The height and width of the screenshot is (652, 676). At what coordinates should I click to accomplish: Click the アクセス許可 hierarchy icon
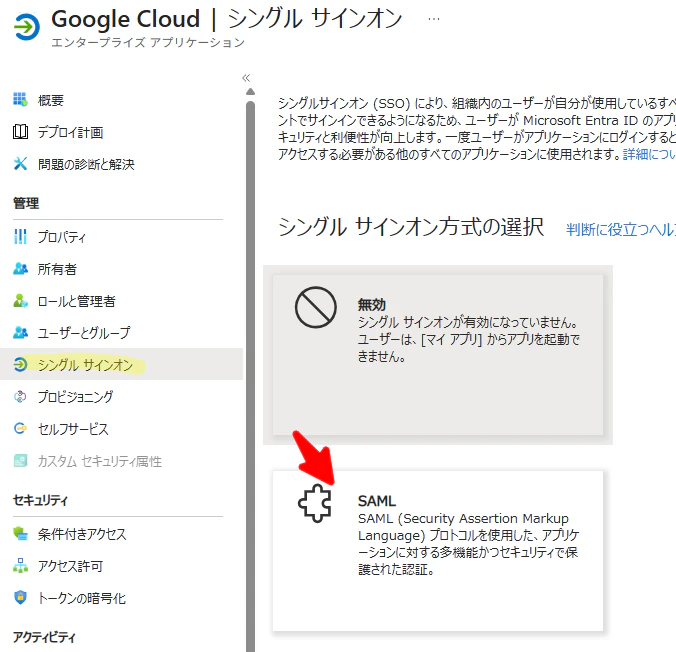pos(20,565)
